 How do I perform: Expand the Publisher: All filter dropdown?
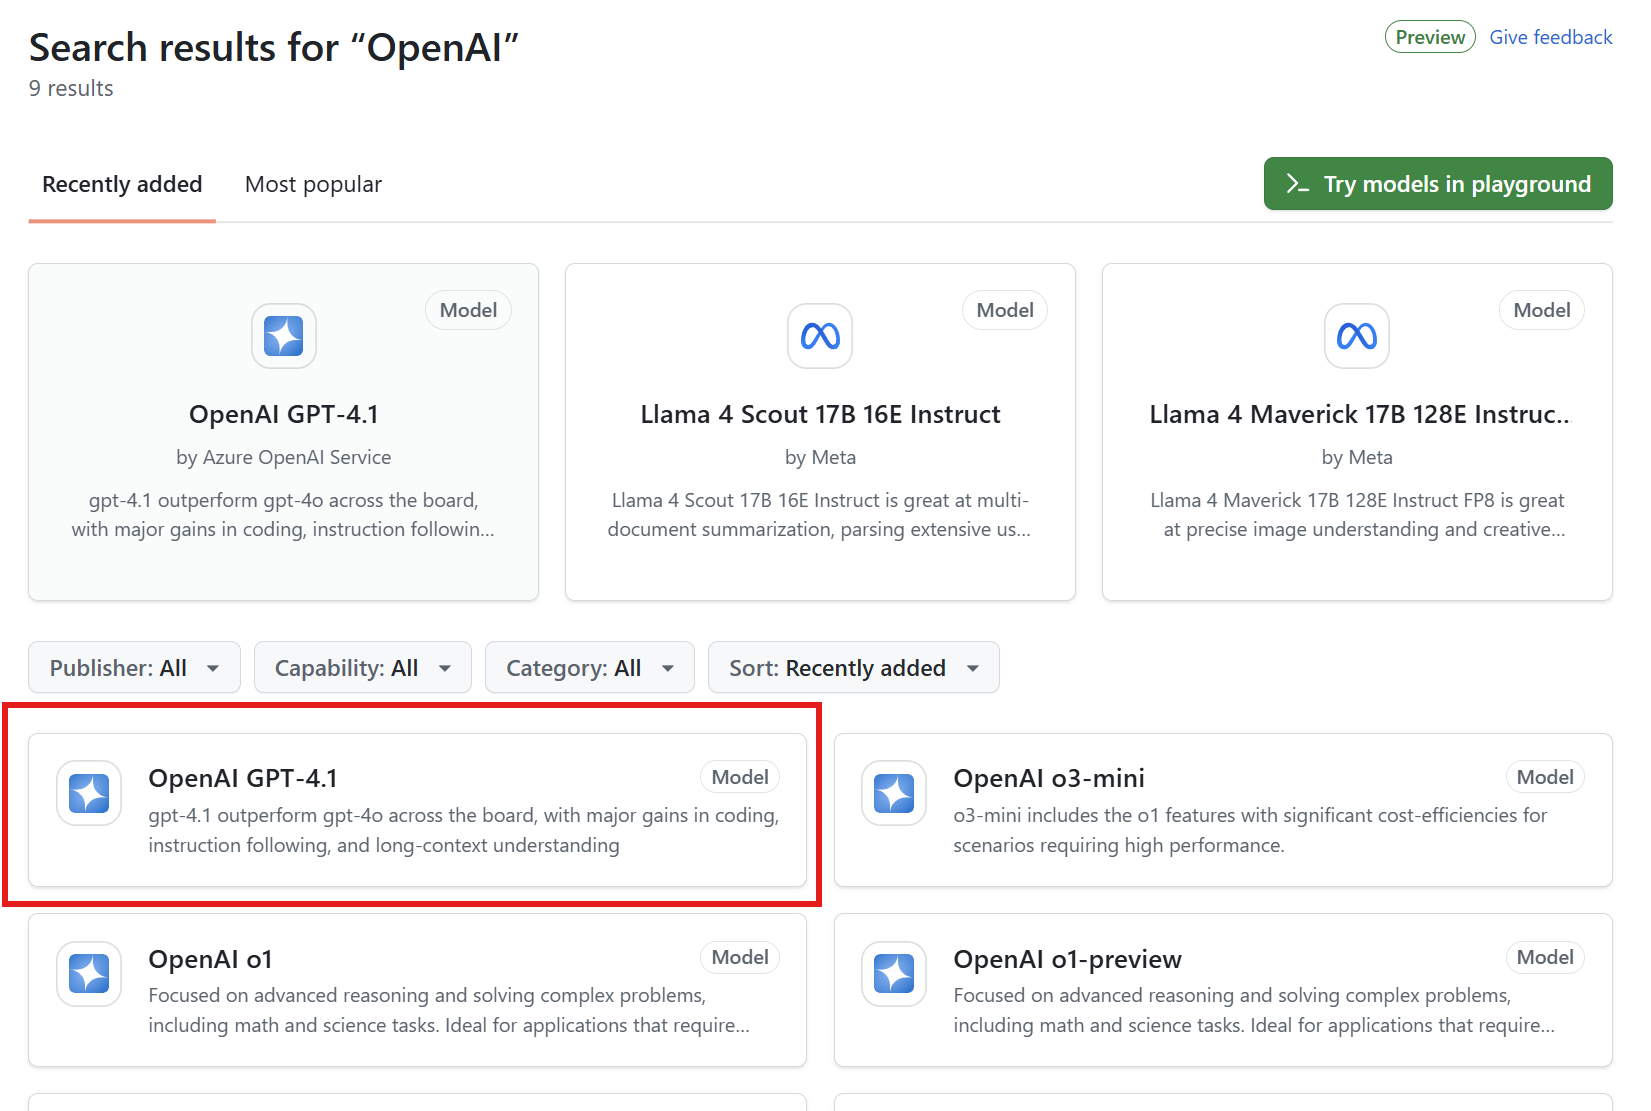134,667
